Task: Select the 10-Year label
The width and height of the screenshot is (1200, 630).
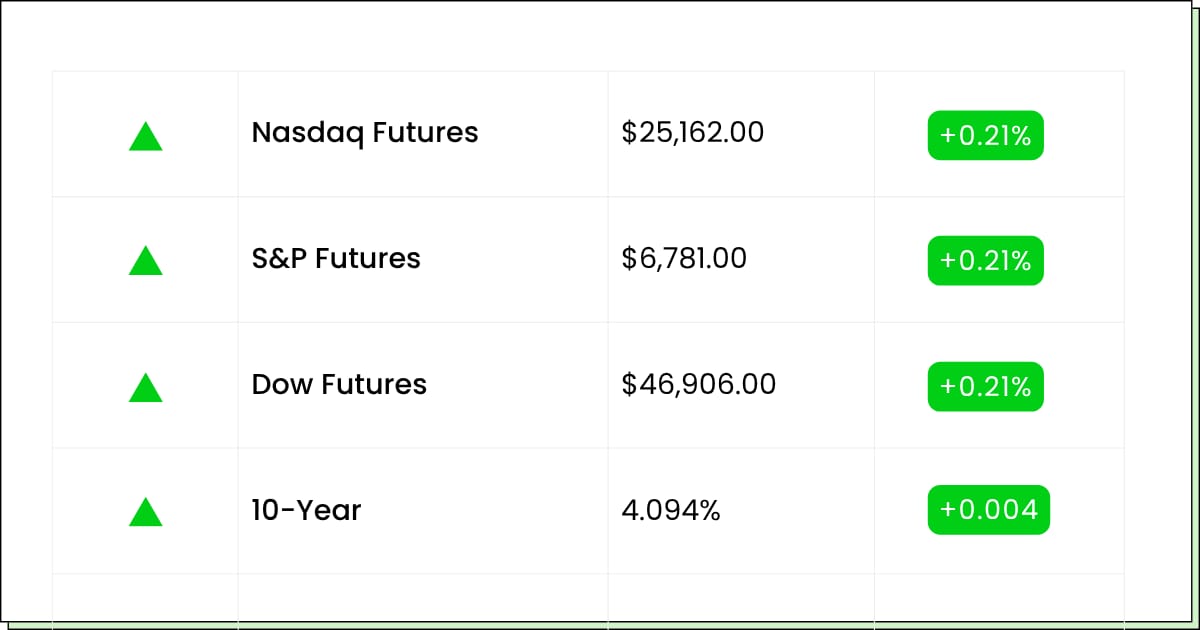Action: click(306, 510)
